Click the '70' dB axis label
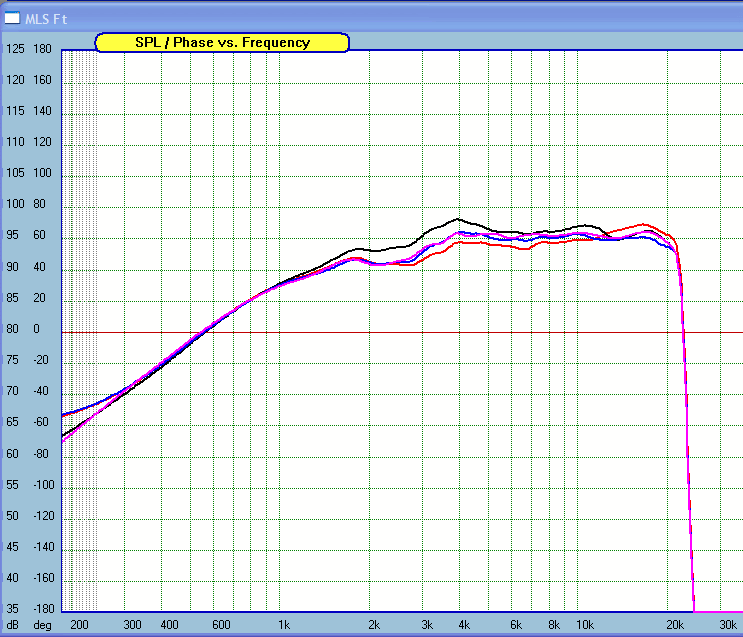 (x=12, y=391)
